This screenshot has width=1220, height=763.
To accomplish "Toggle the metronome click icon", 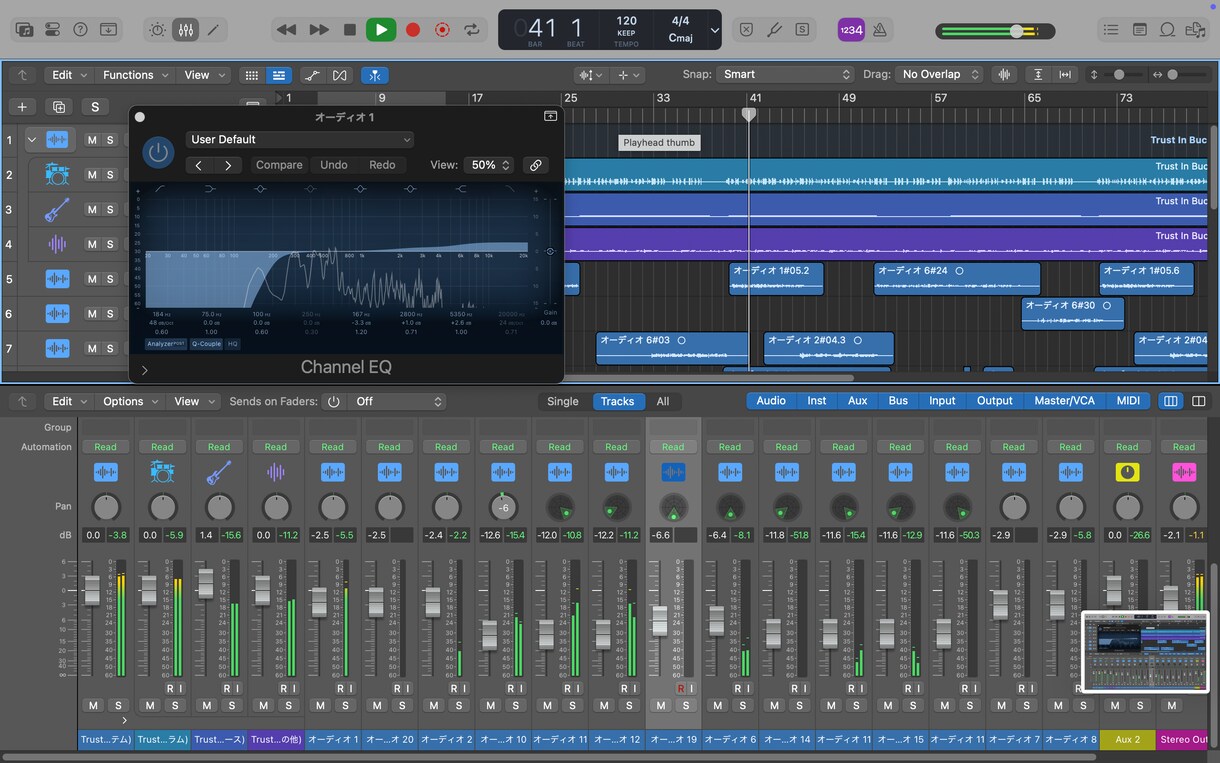I will 880,30.
